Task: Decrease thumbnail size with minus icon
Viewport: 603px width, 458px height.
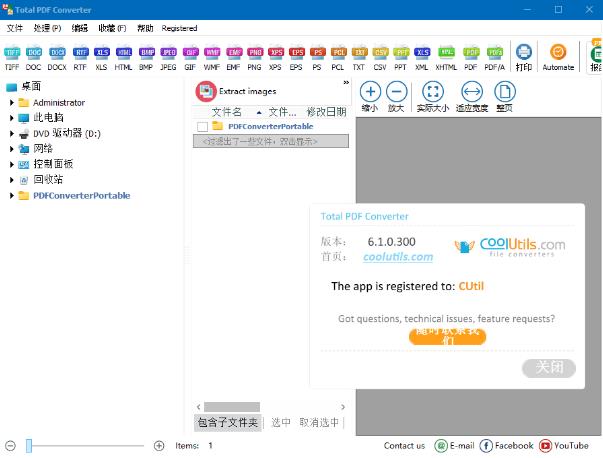Action: (x=10, y=446)
